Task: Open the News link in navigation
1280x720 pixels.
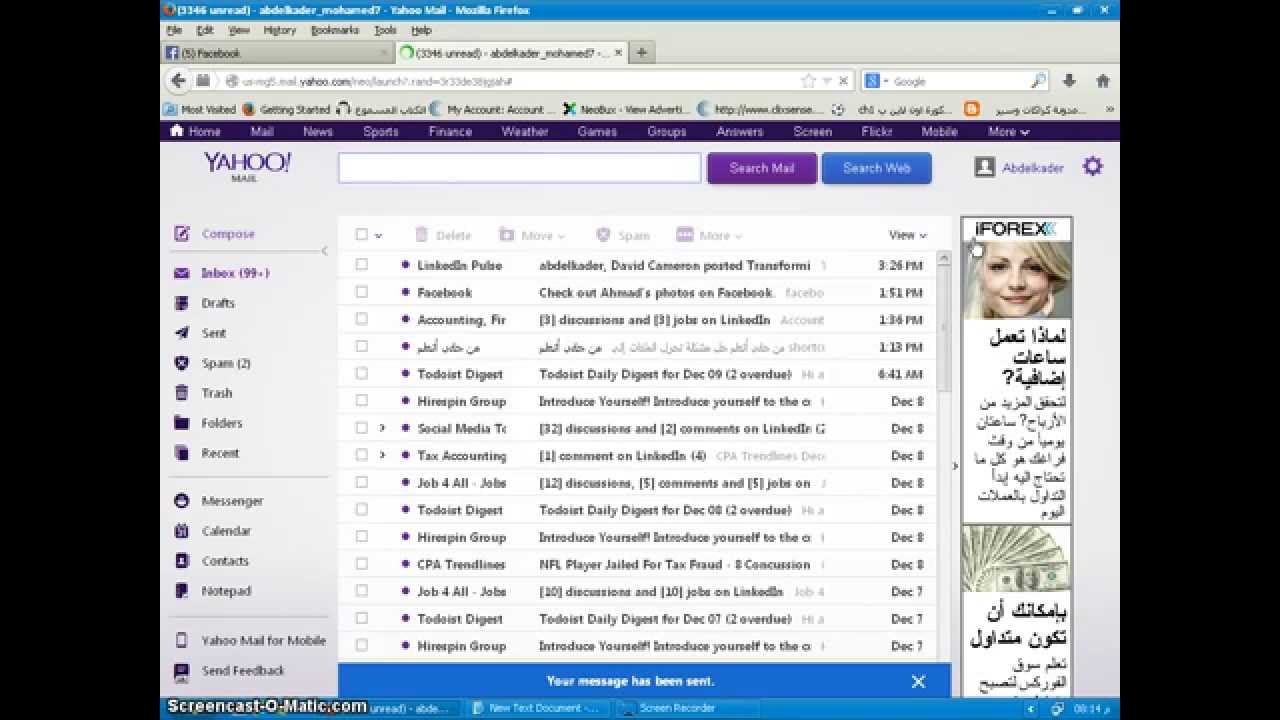Action: [x=318, y=131]
